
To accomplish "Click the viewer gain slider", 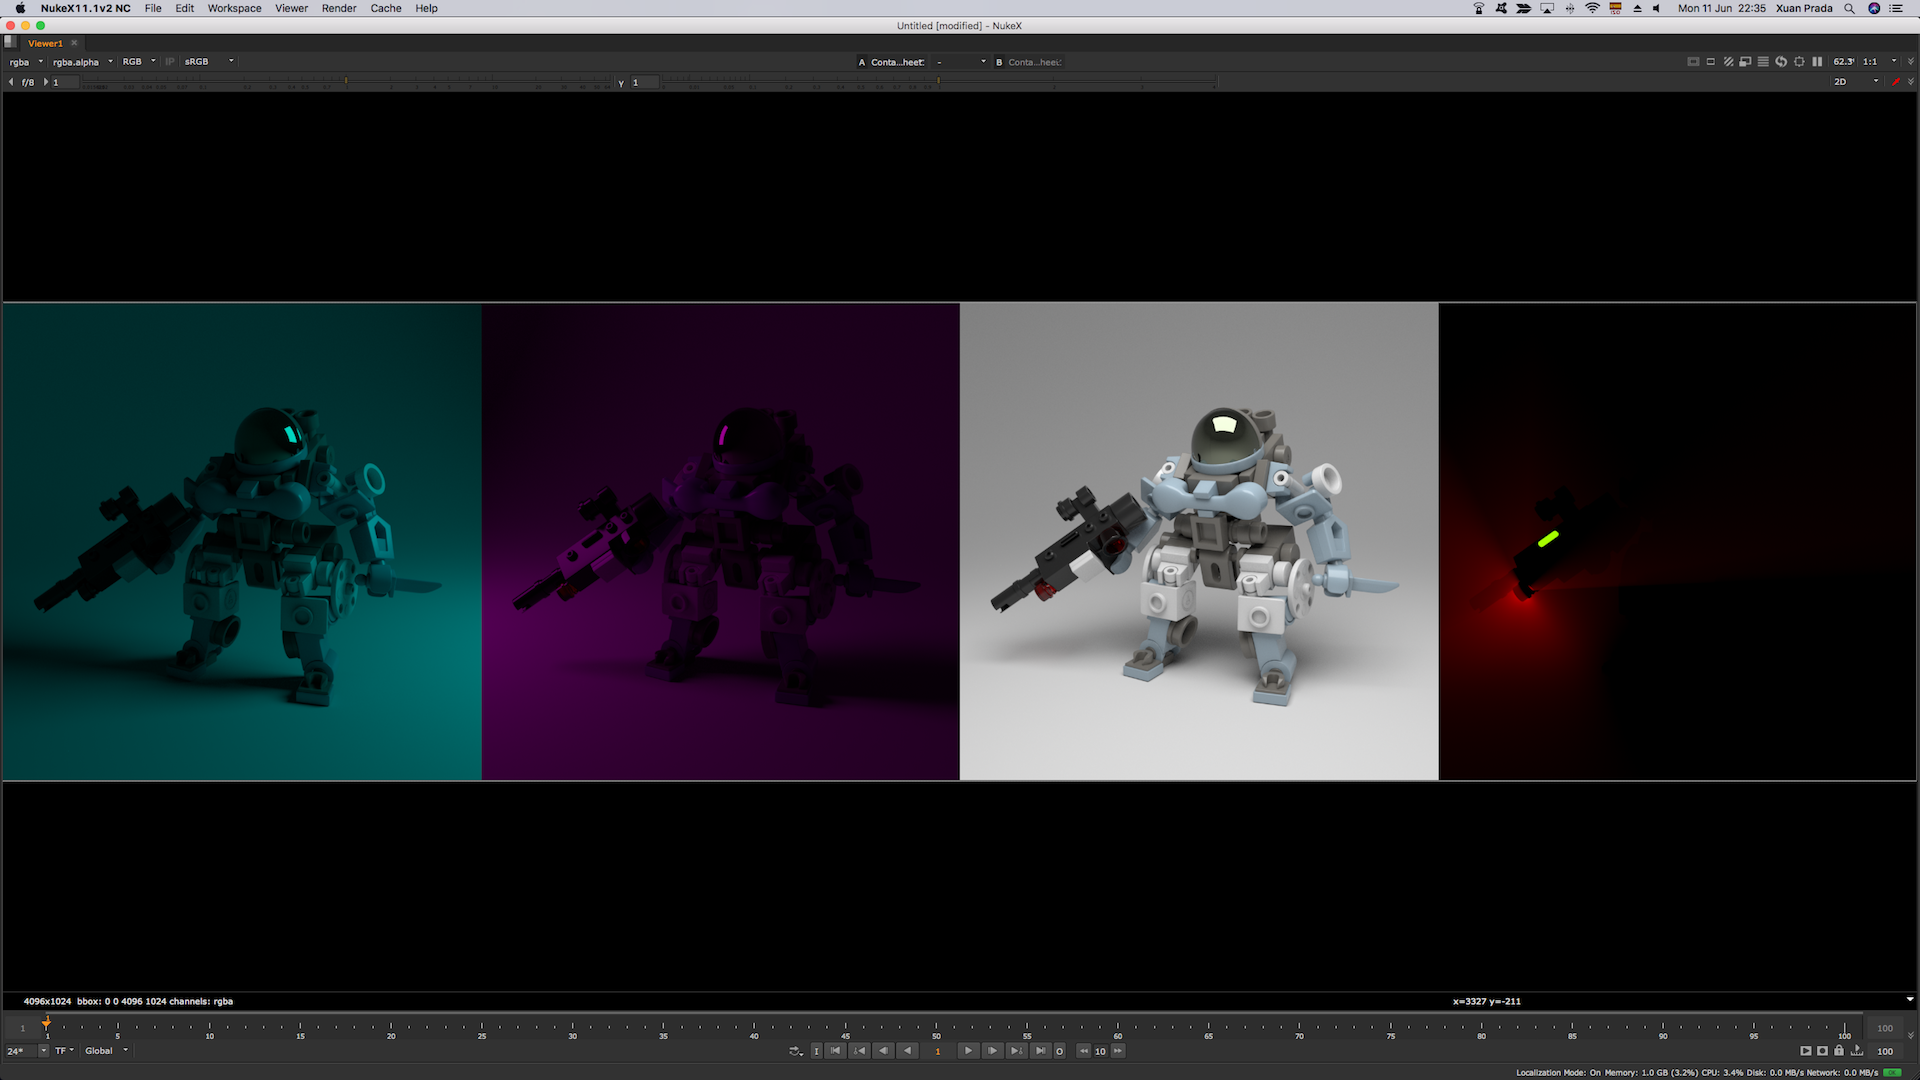I will 346,82.
